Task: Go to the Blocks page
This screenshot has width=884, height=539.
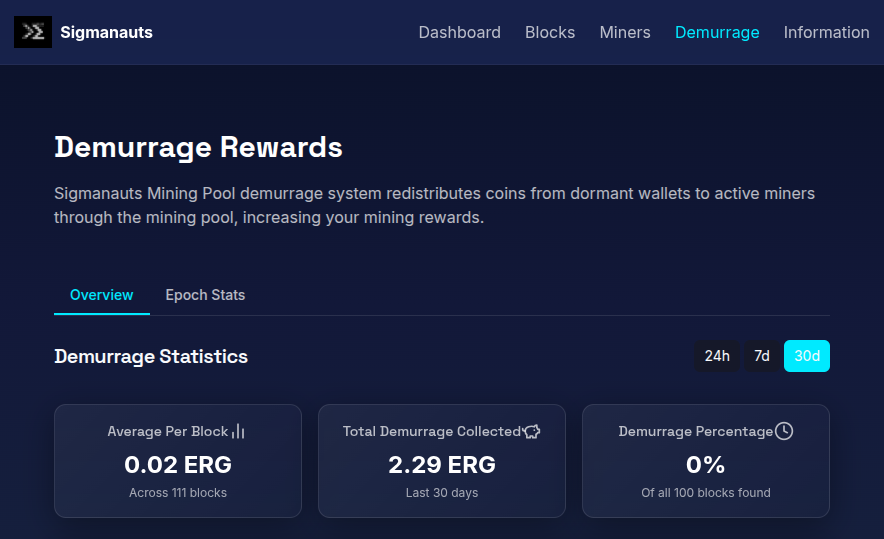Action: [x=550, y=32]
